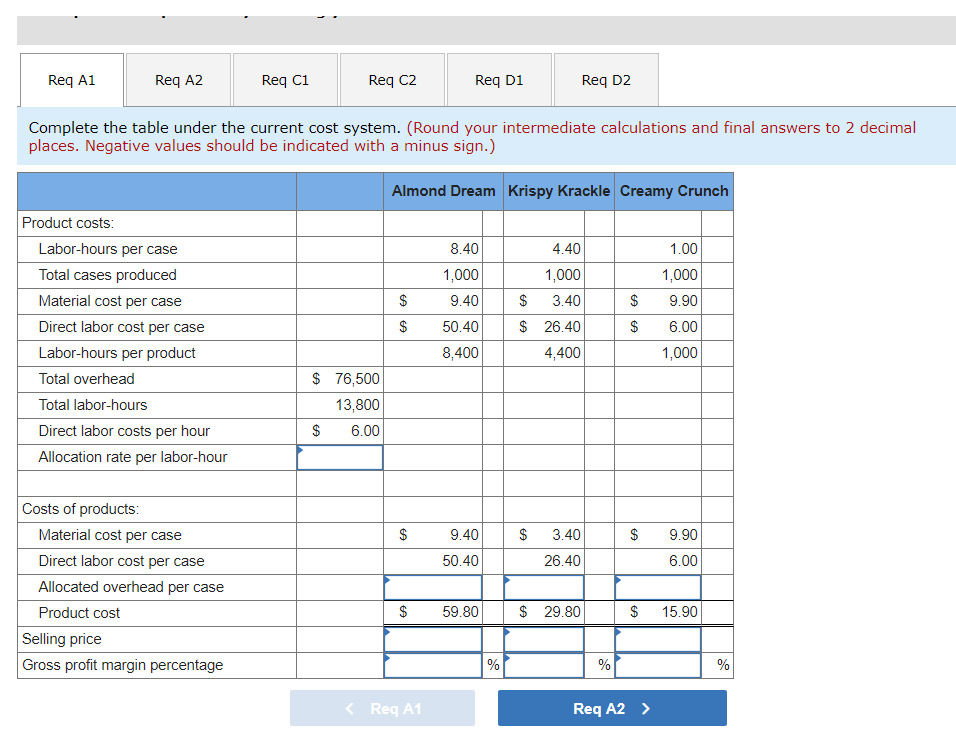The width and height of the screenshot is (956, 739).
Task: Click the 'Total labor-hours' row label
Action: click(x=93, y=405)
